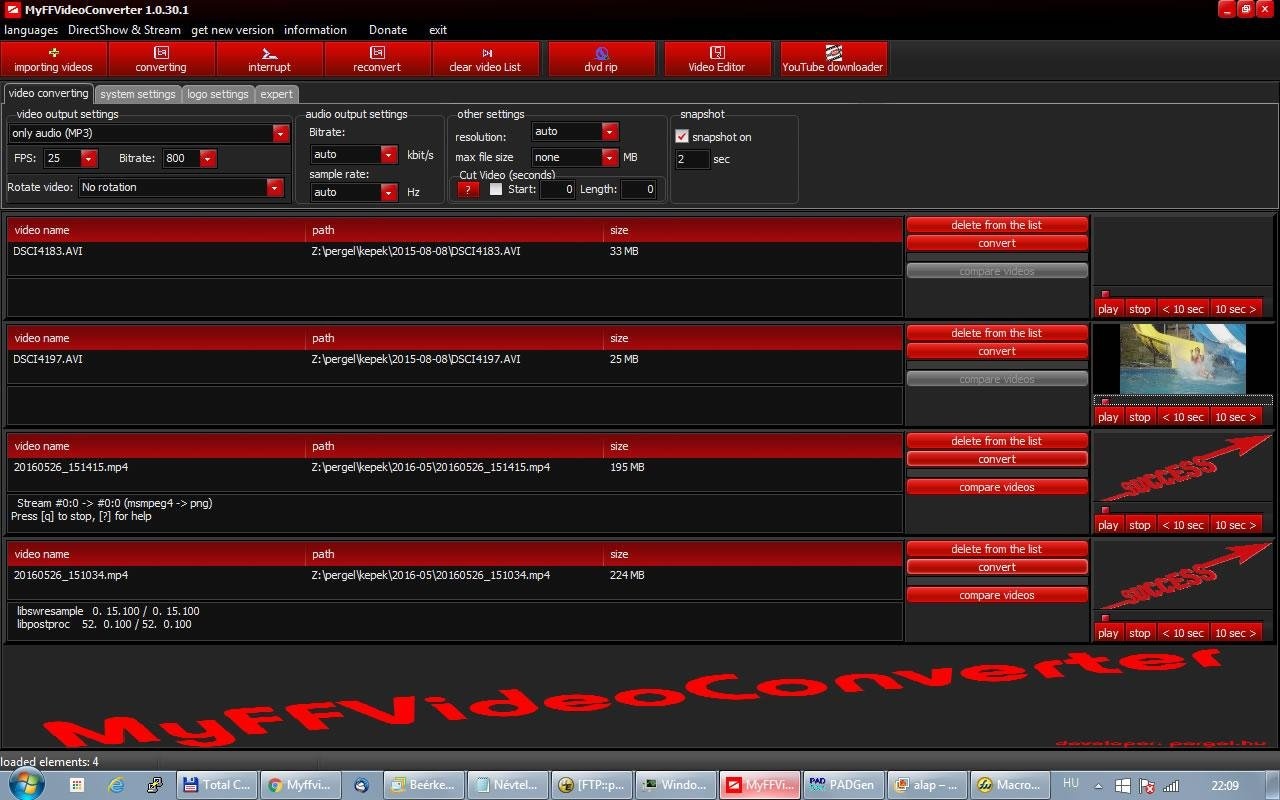Viewport: 1280px width, 800px height.
Task: Open the Chrome Myffvi taskbar item
Action: [301, 785]
